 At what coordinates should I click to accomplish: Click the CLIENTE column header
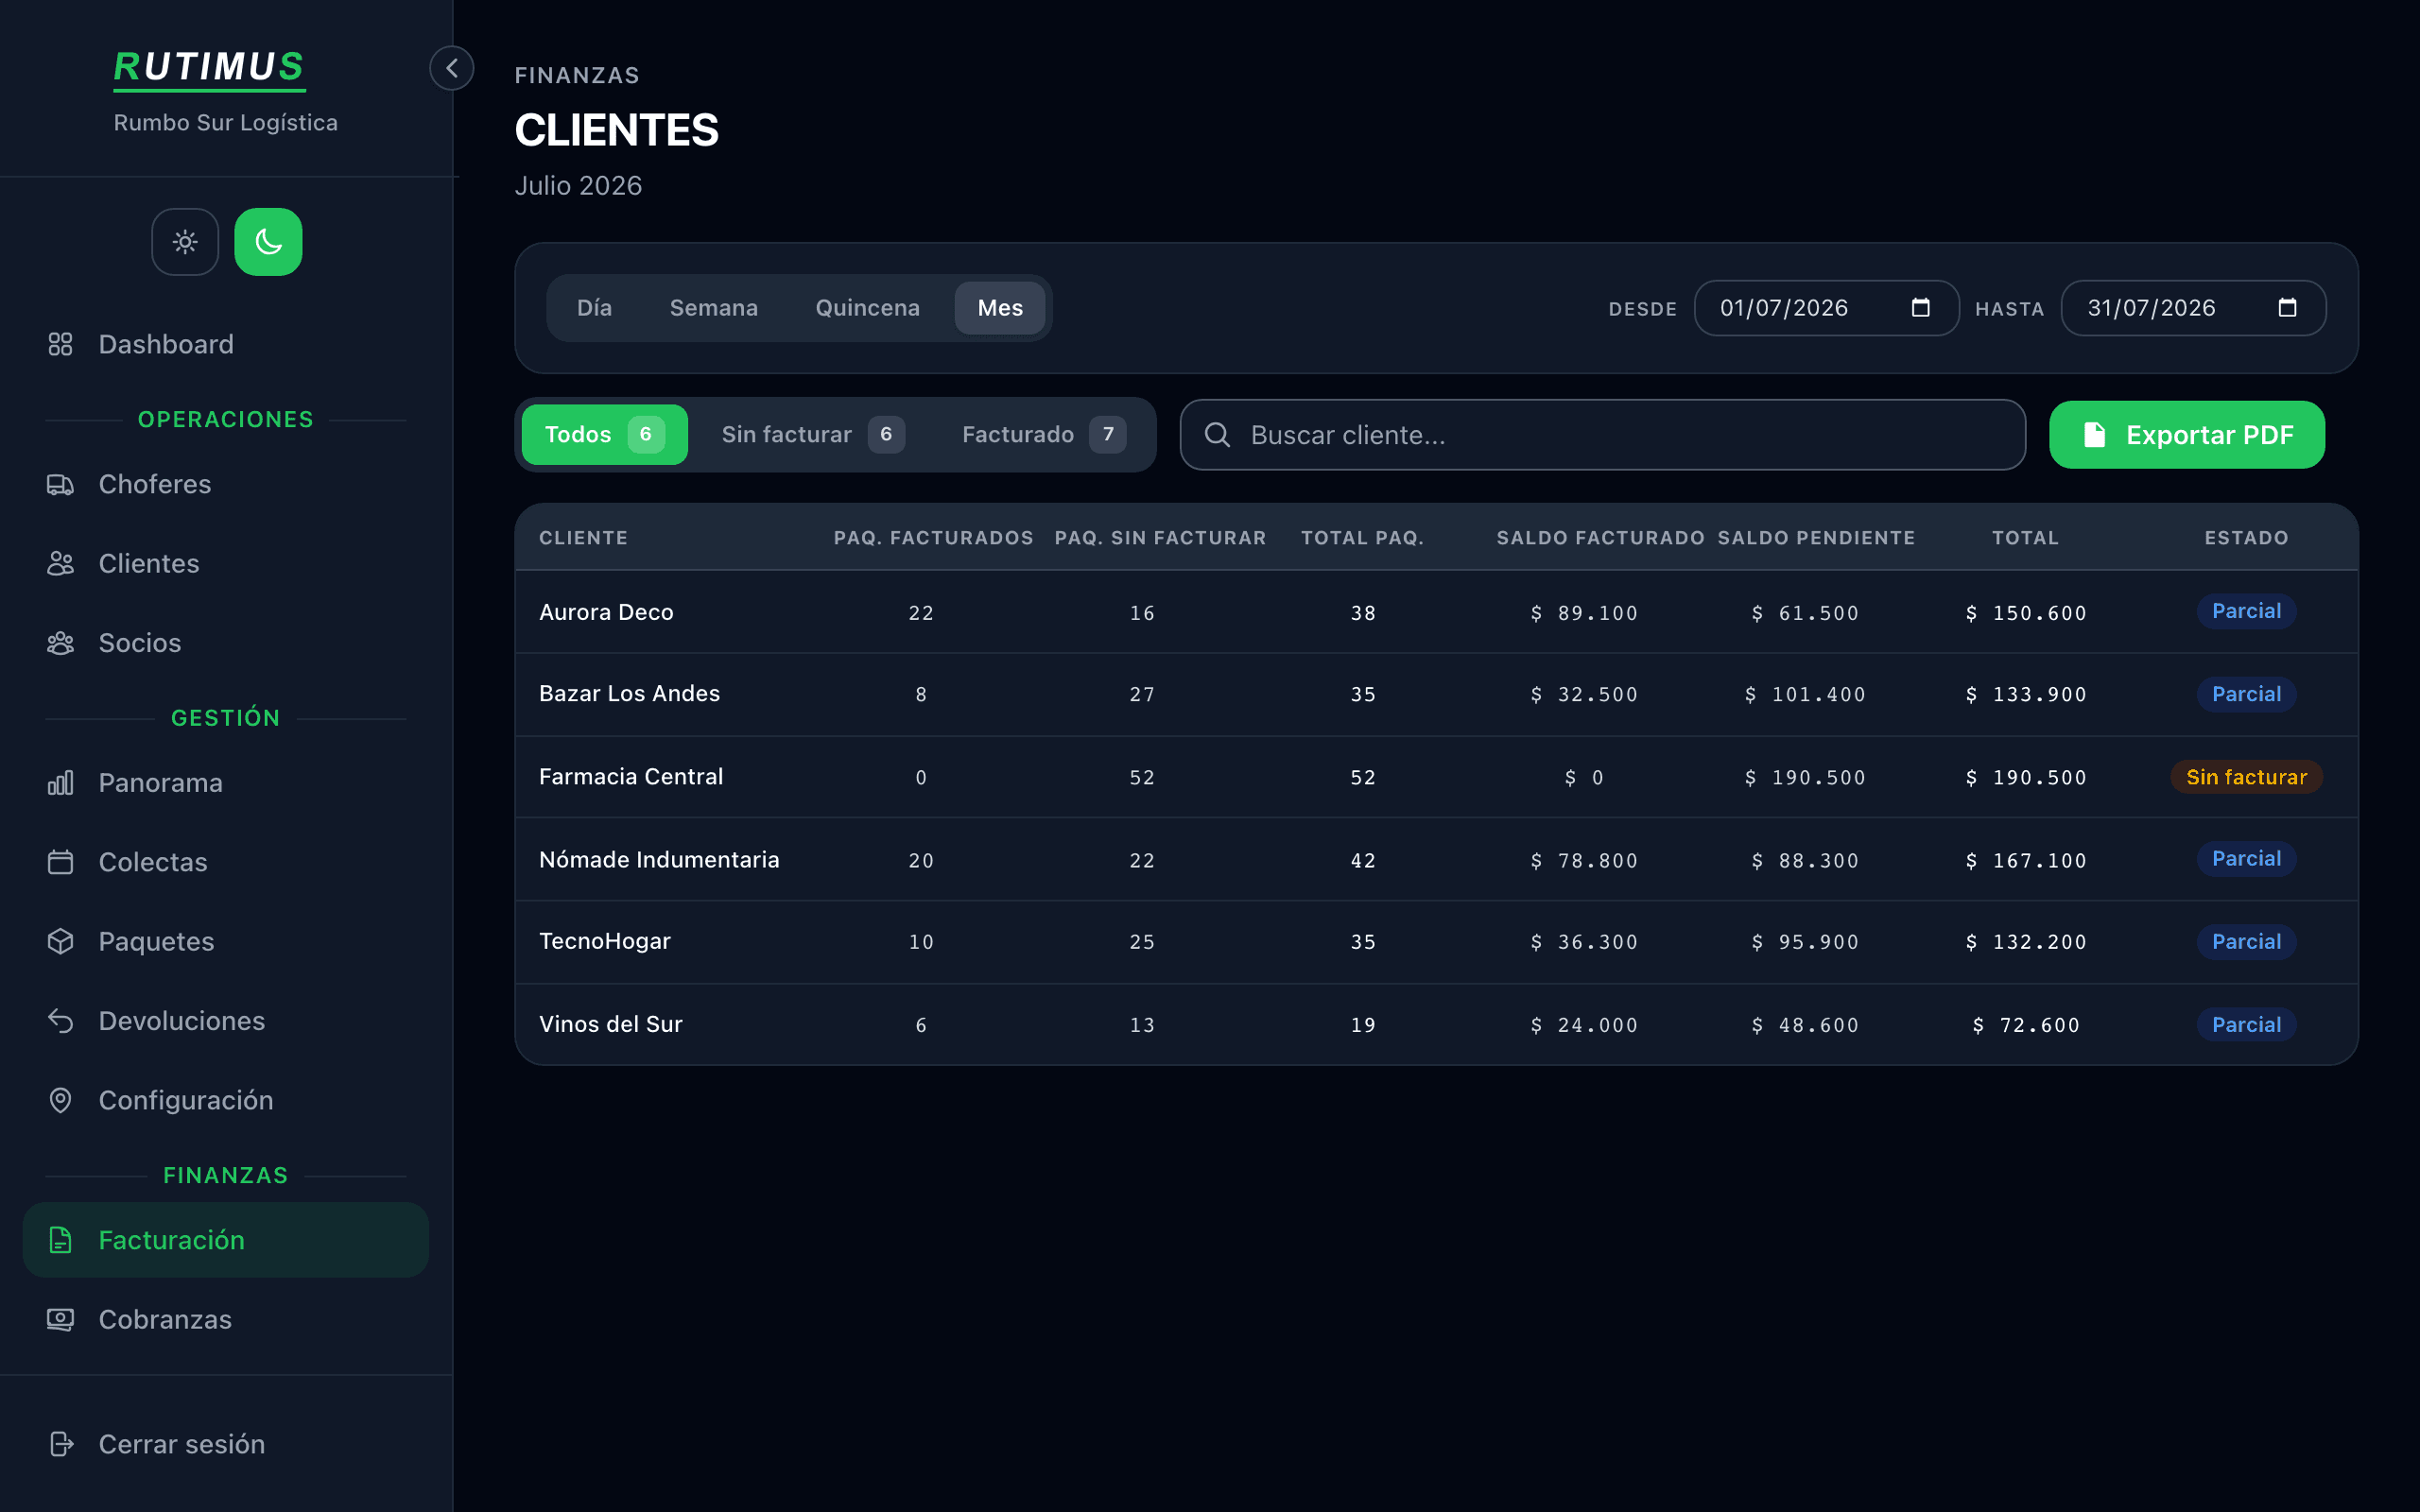[x=583, y=538]
